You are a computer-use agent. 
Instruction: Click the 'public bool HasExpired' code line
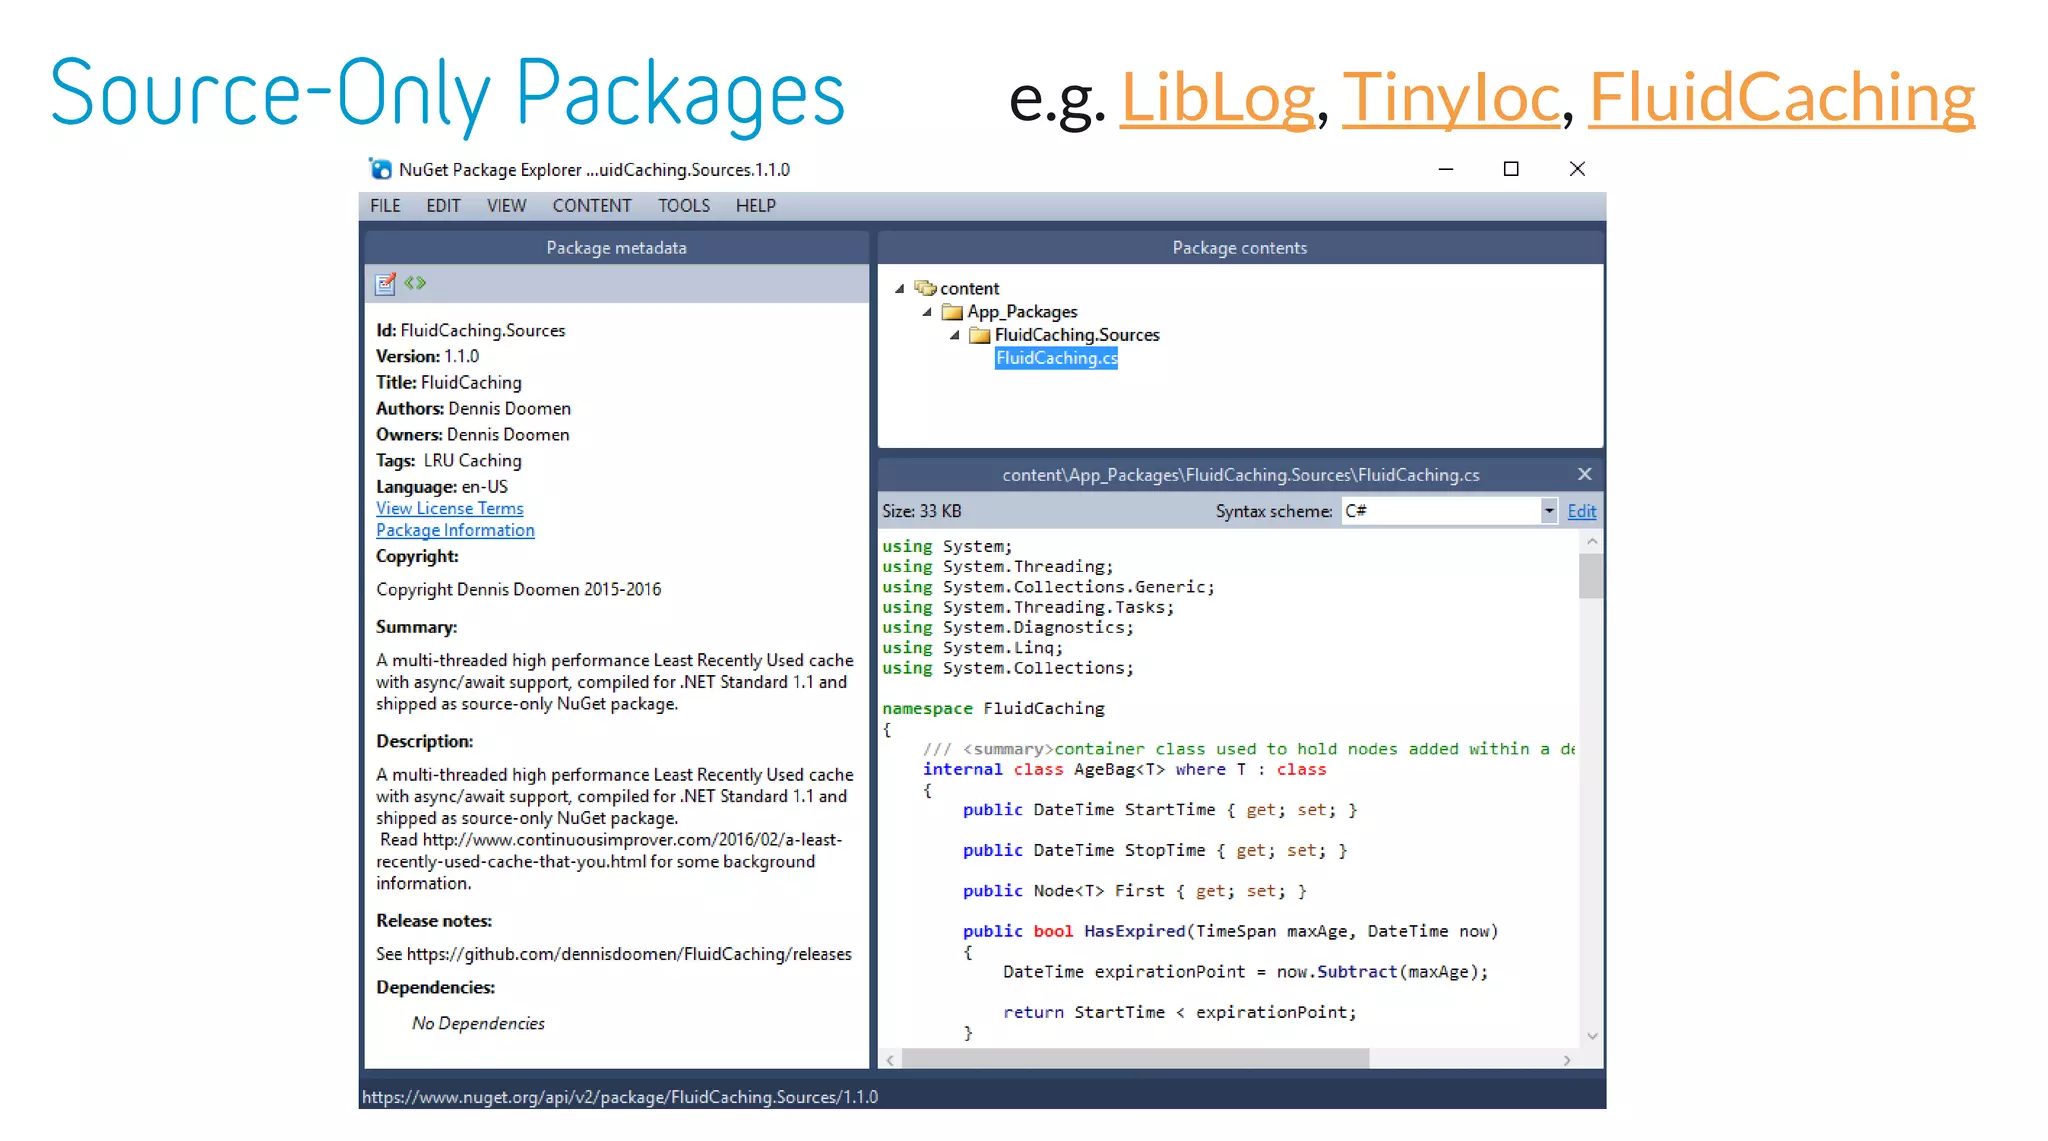pos(1230,931)
